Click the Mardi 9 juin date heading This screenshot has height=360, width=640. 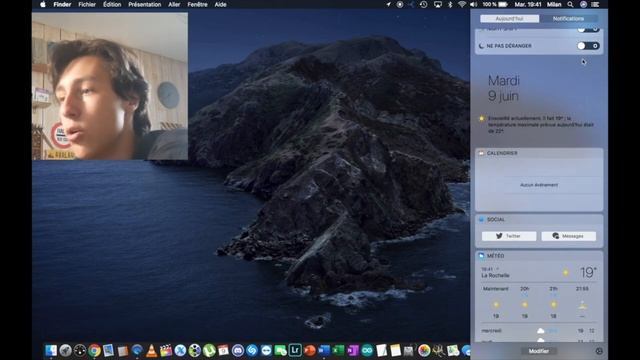tap(504, 88)
